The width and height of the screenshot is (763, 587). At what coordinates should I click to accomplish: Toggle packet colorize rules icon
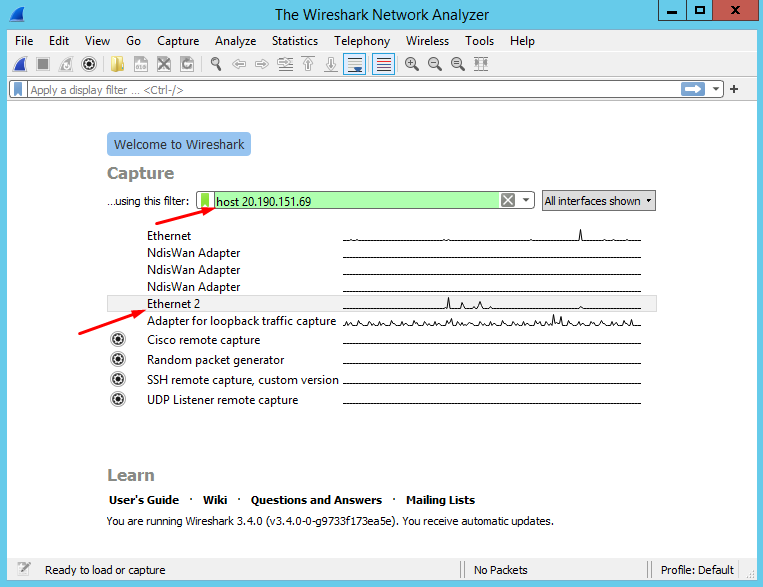(x=383, y=64)
